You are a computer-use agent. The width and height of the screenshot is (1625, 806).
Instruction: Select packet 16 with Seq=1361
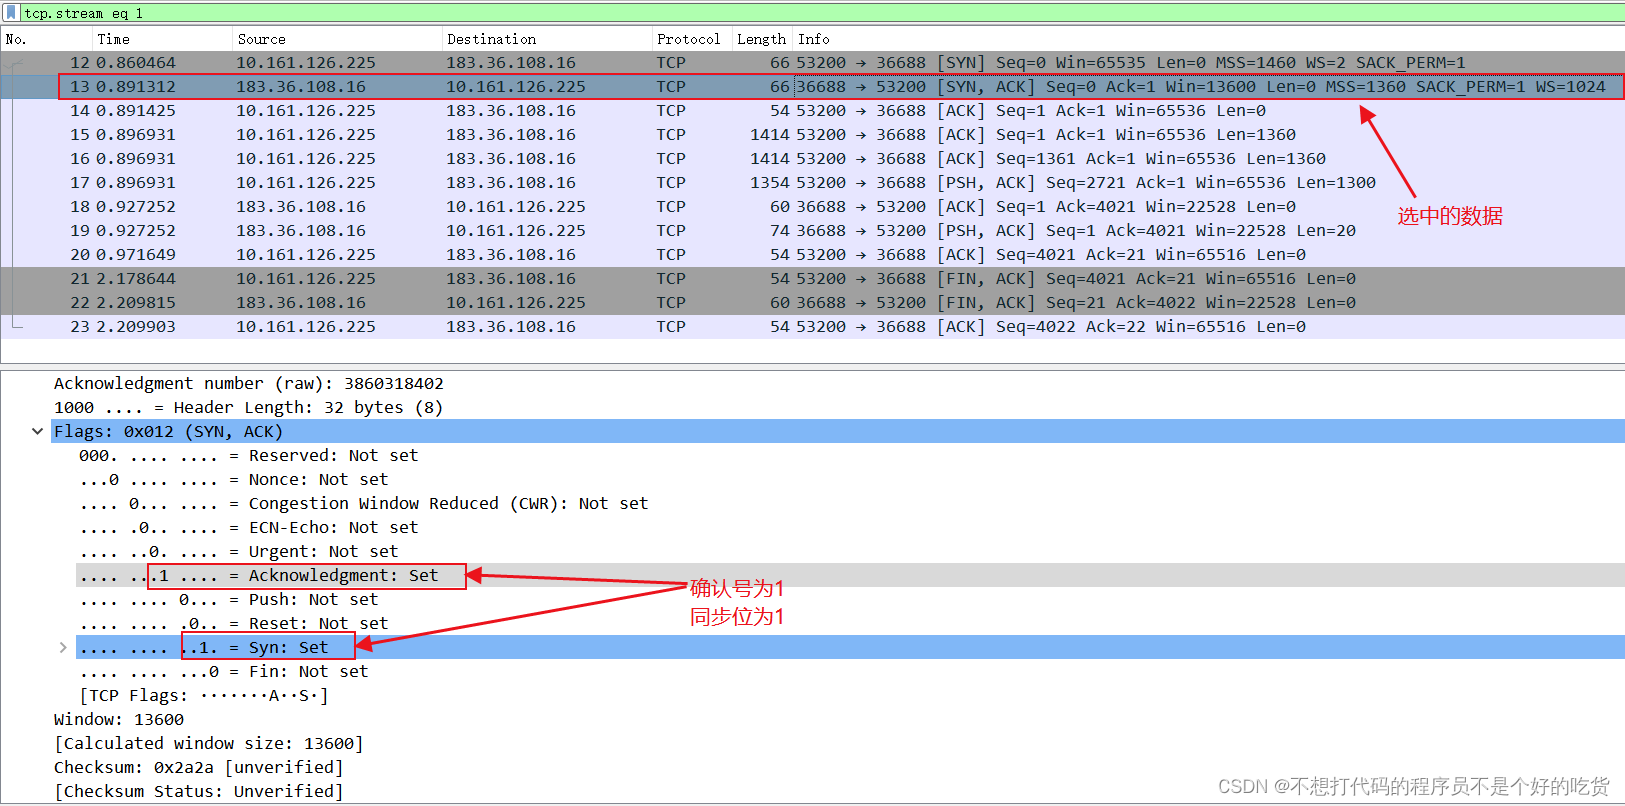(812, 159)
